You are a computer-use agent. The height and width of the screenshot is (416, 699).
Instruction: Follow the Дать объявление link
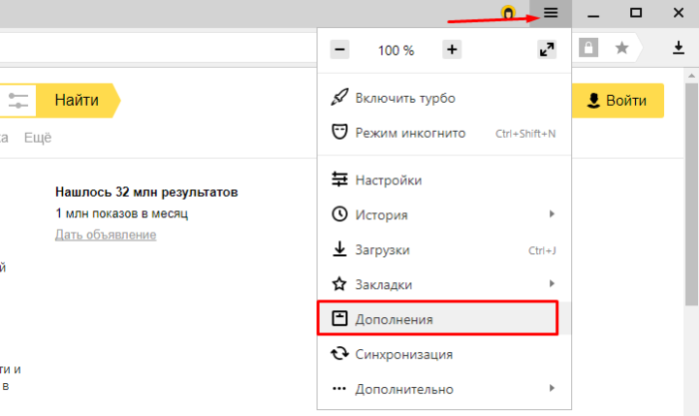(106, 235)
